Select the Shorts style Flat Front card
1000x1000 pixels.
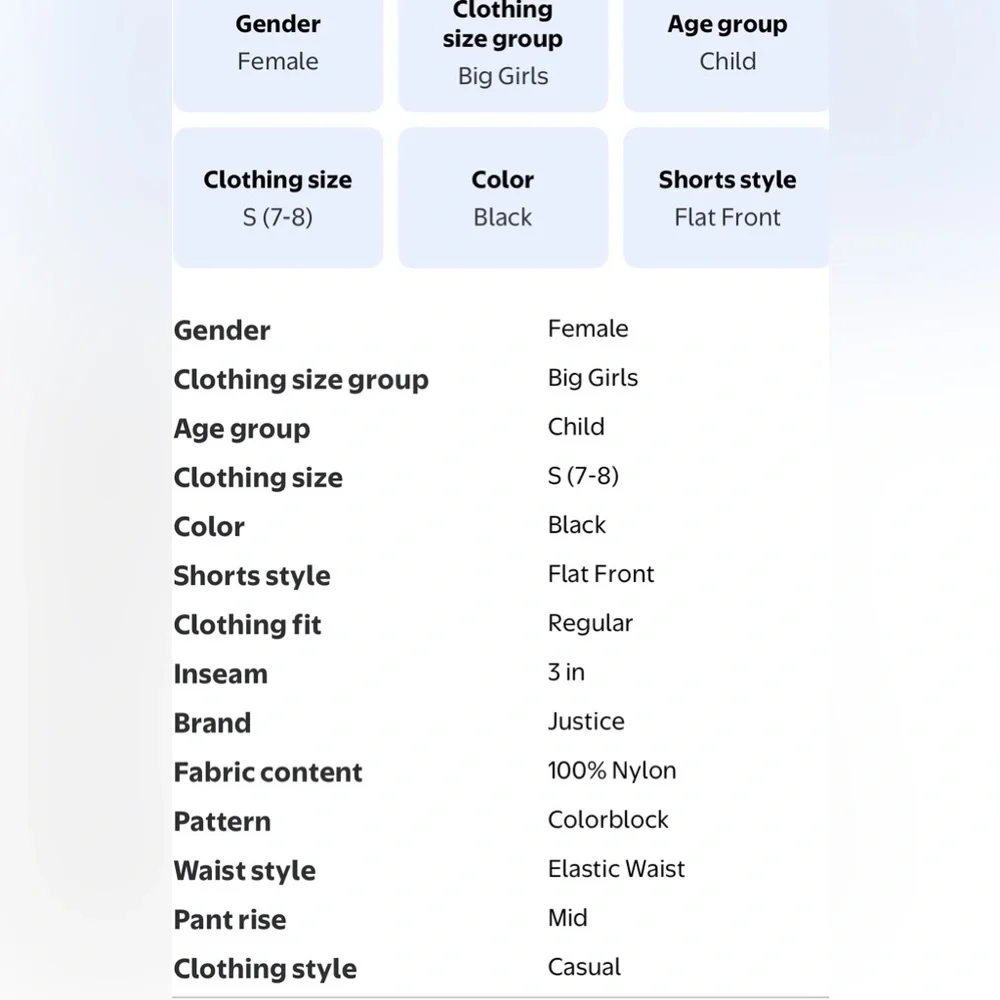click(x=726, y=198)
